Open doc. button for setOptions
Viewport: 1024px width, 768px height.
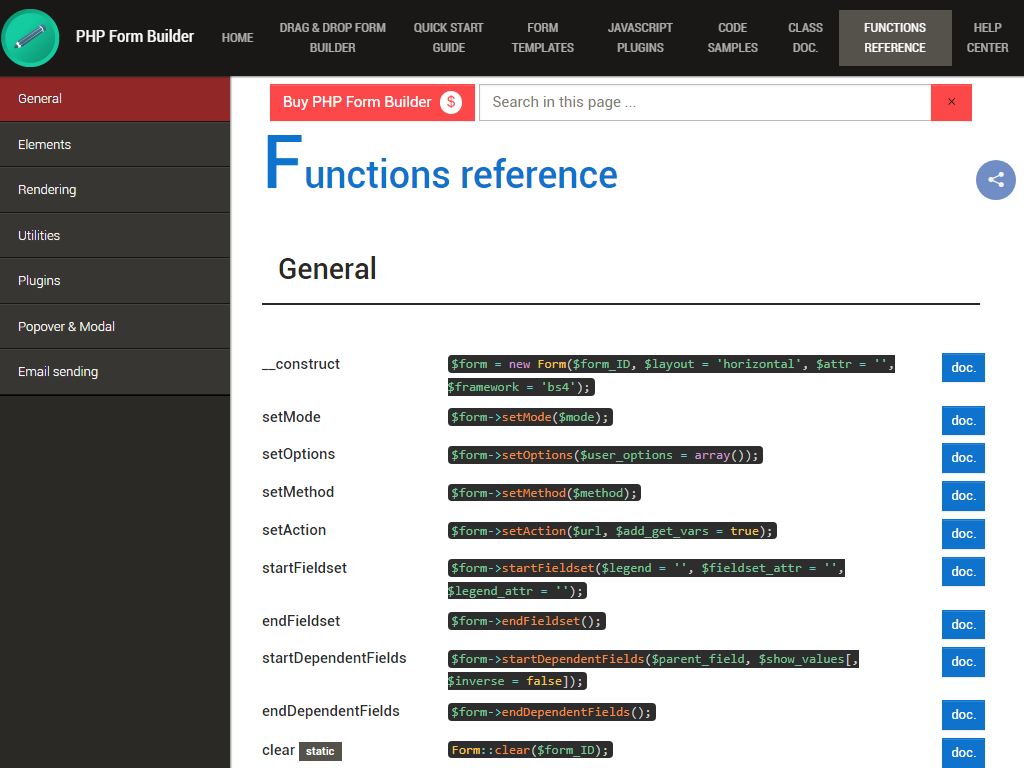coord(963,458)
